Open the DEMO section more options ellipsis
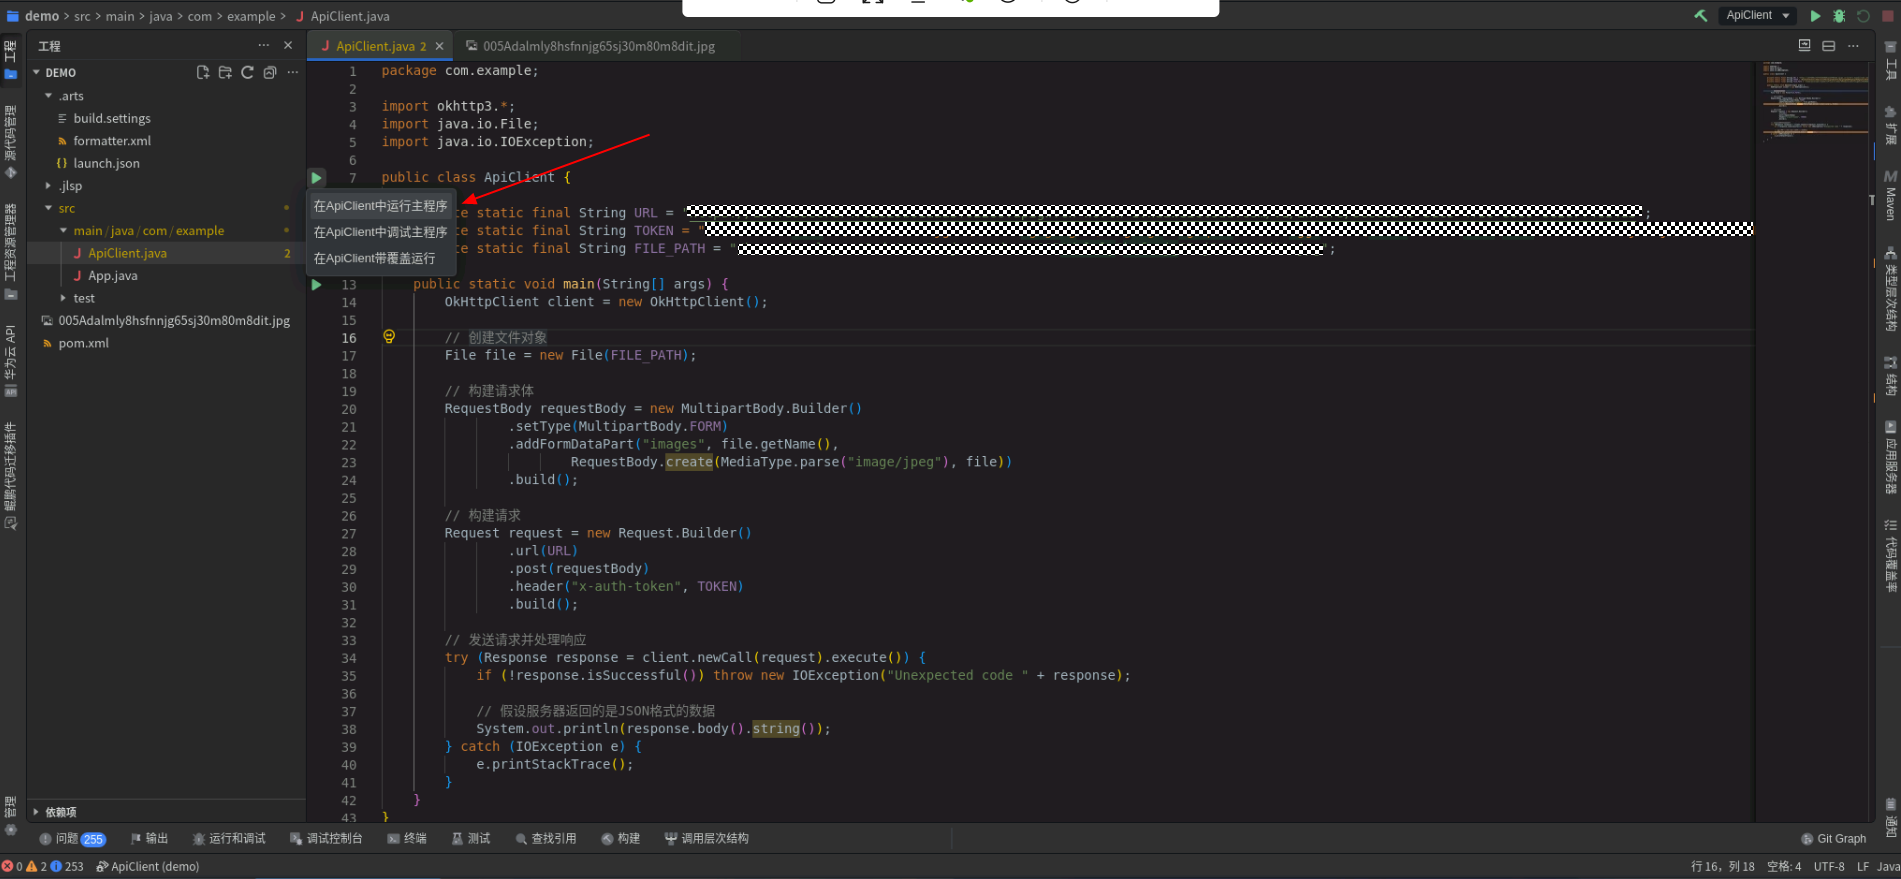 point(292,72)
